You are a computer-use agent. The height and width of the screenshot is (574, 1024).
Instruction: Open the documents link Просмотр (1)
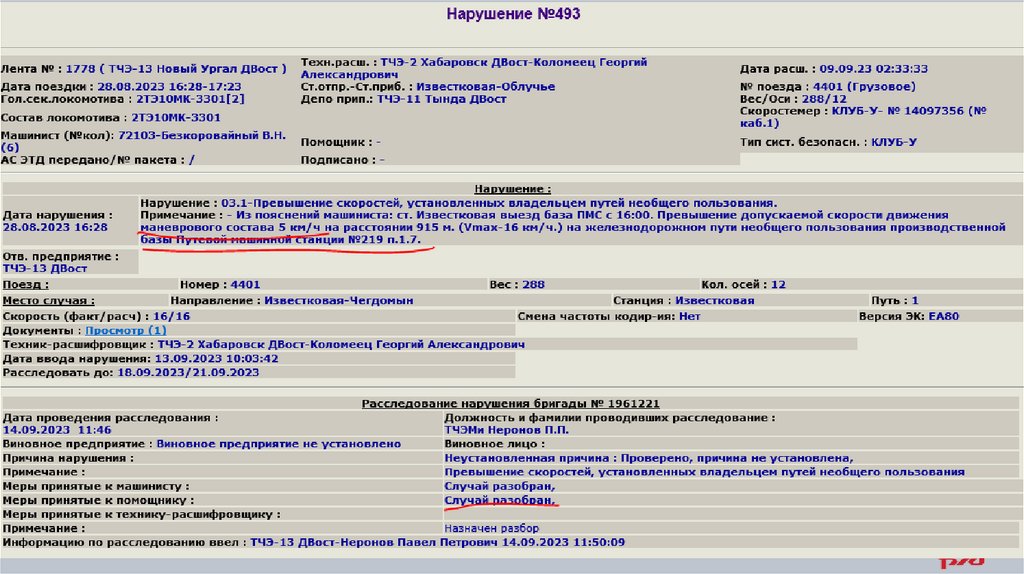pyautogui.click(x=125, y=330)
